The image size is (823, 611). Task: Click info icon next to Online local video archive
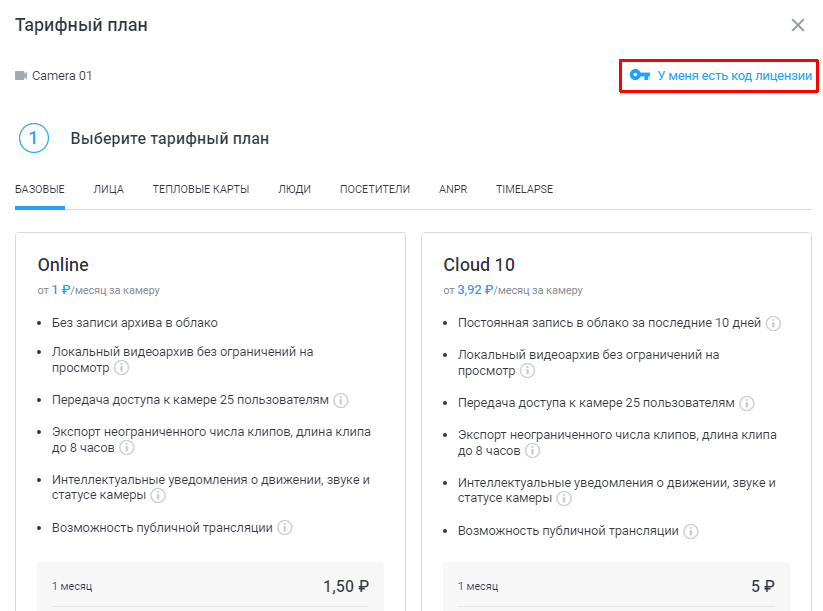click(122, 369)
